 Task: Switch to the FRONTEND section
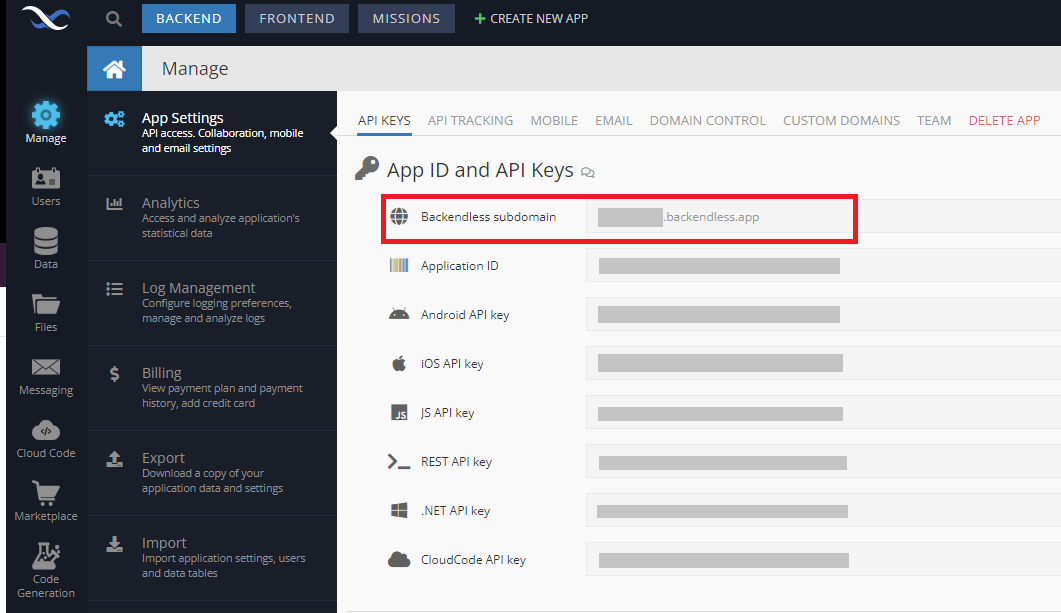[297, 18]
